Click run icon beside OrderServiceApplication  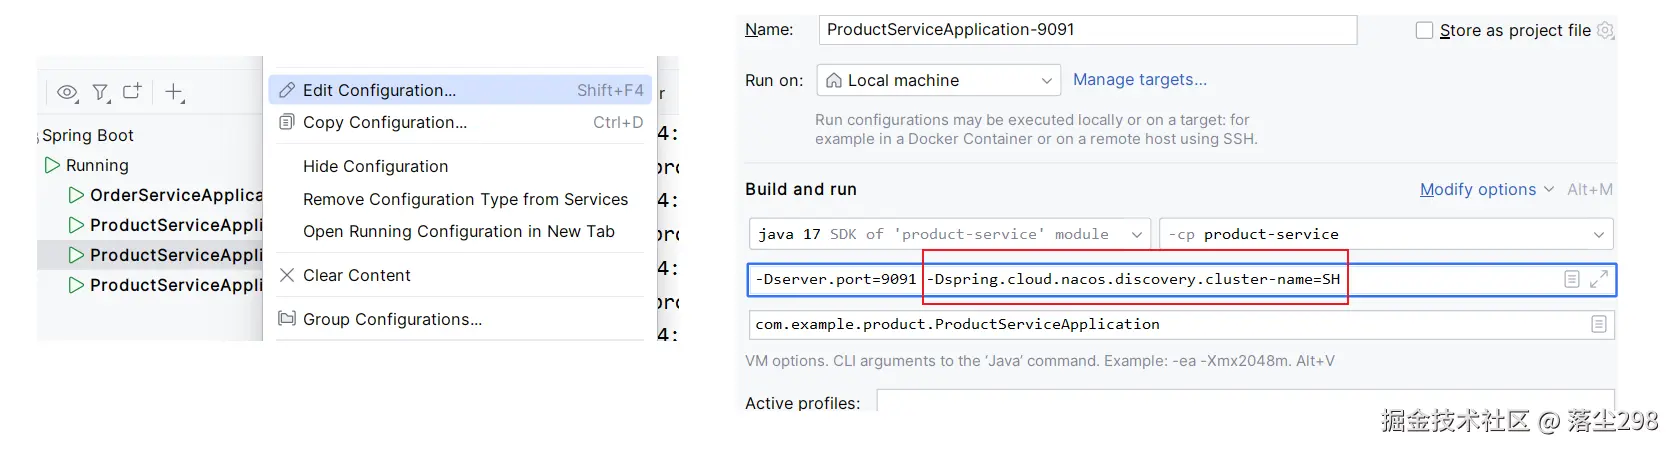coord(76,195)
